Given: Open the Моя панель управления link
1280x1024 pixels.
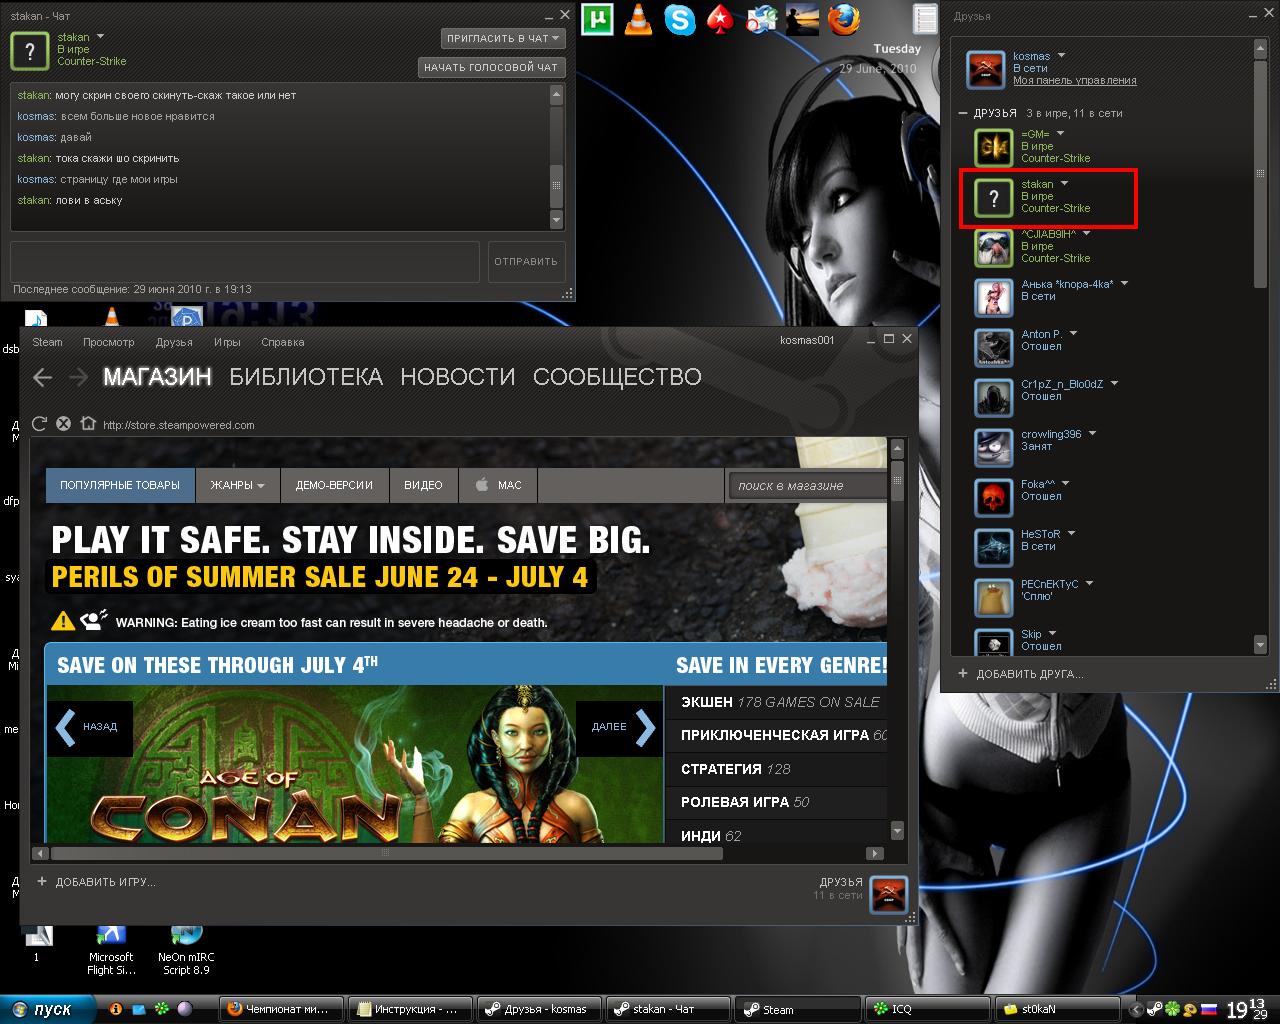Looking at the screenshot, I should click(1075, 81).
